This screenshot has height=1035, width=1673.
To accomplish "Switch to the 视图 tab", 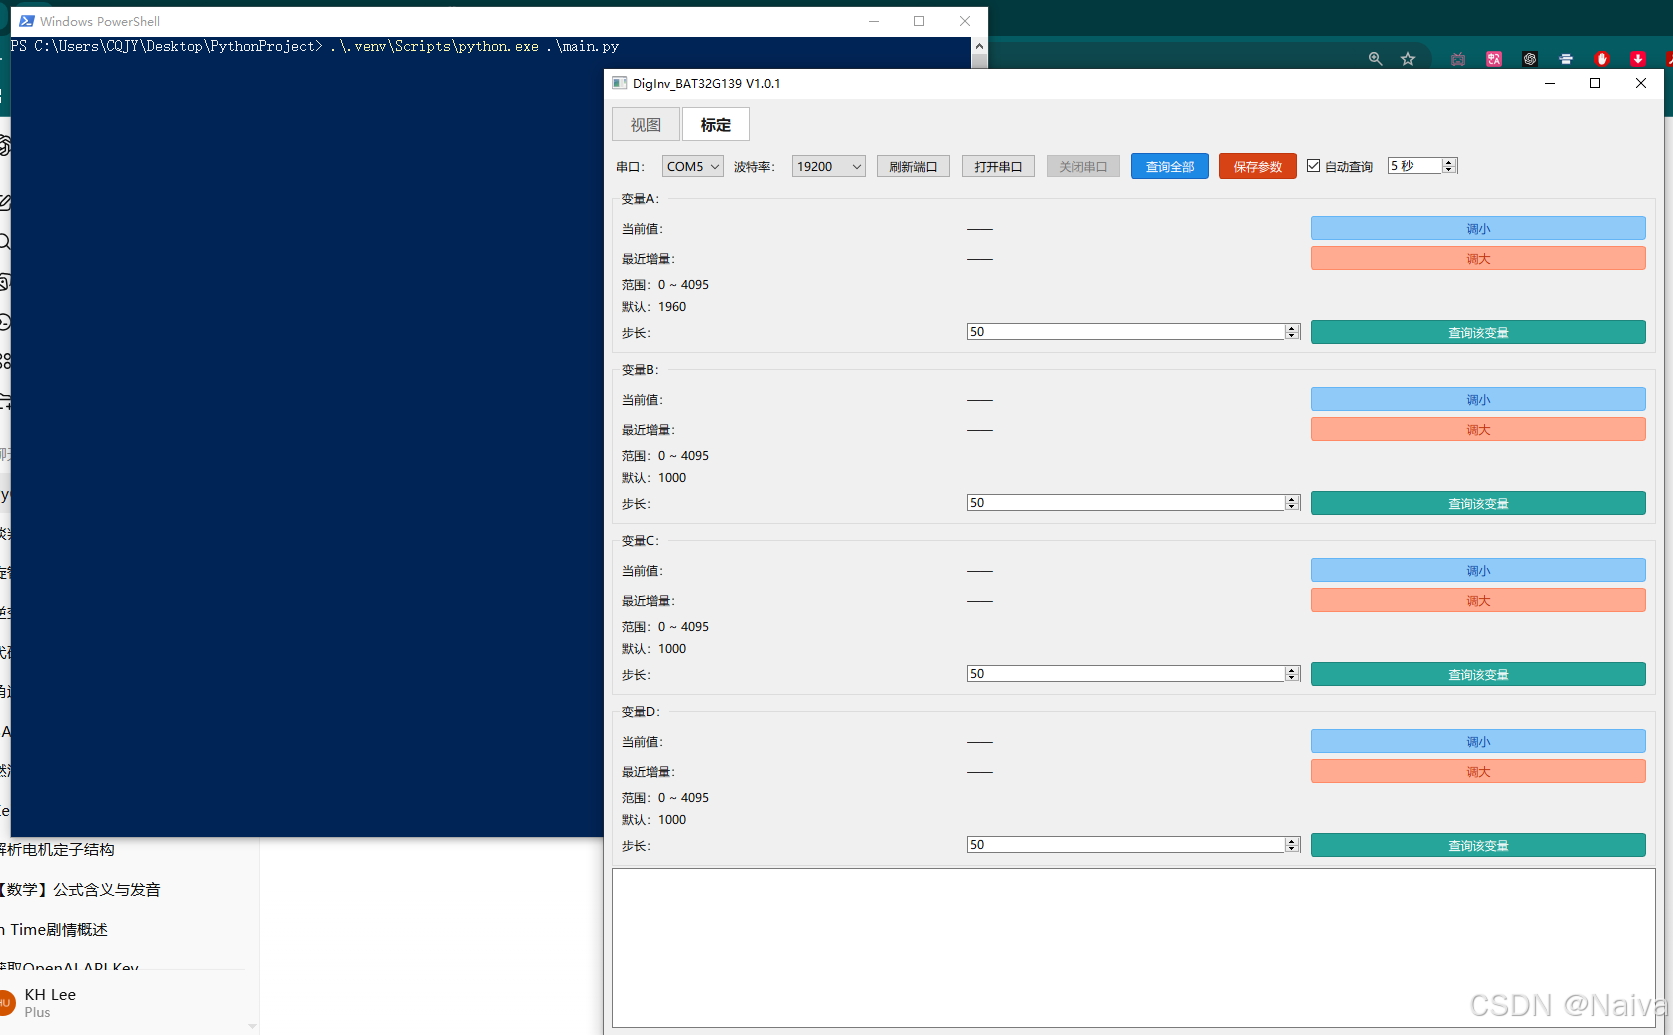I will (646, 124).
